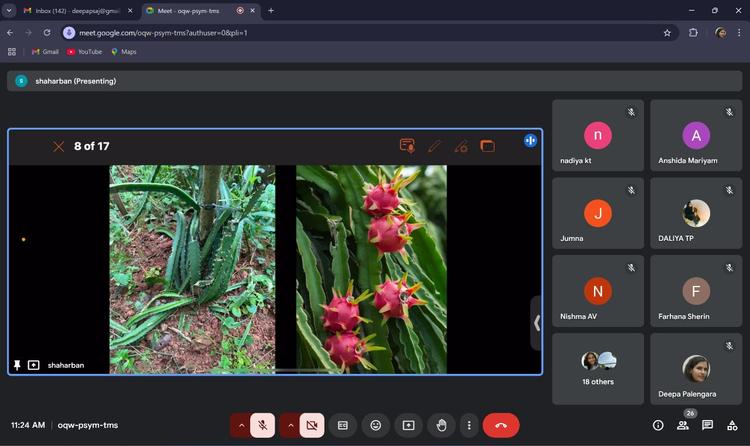The image size is (750, 446).
Task: Turn on camera in call controls
Action: tap(312, 425)
